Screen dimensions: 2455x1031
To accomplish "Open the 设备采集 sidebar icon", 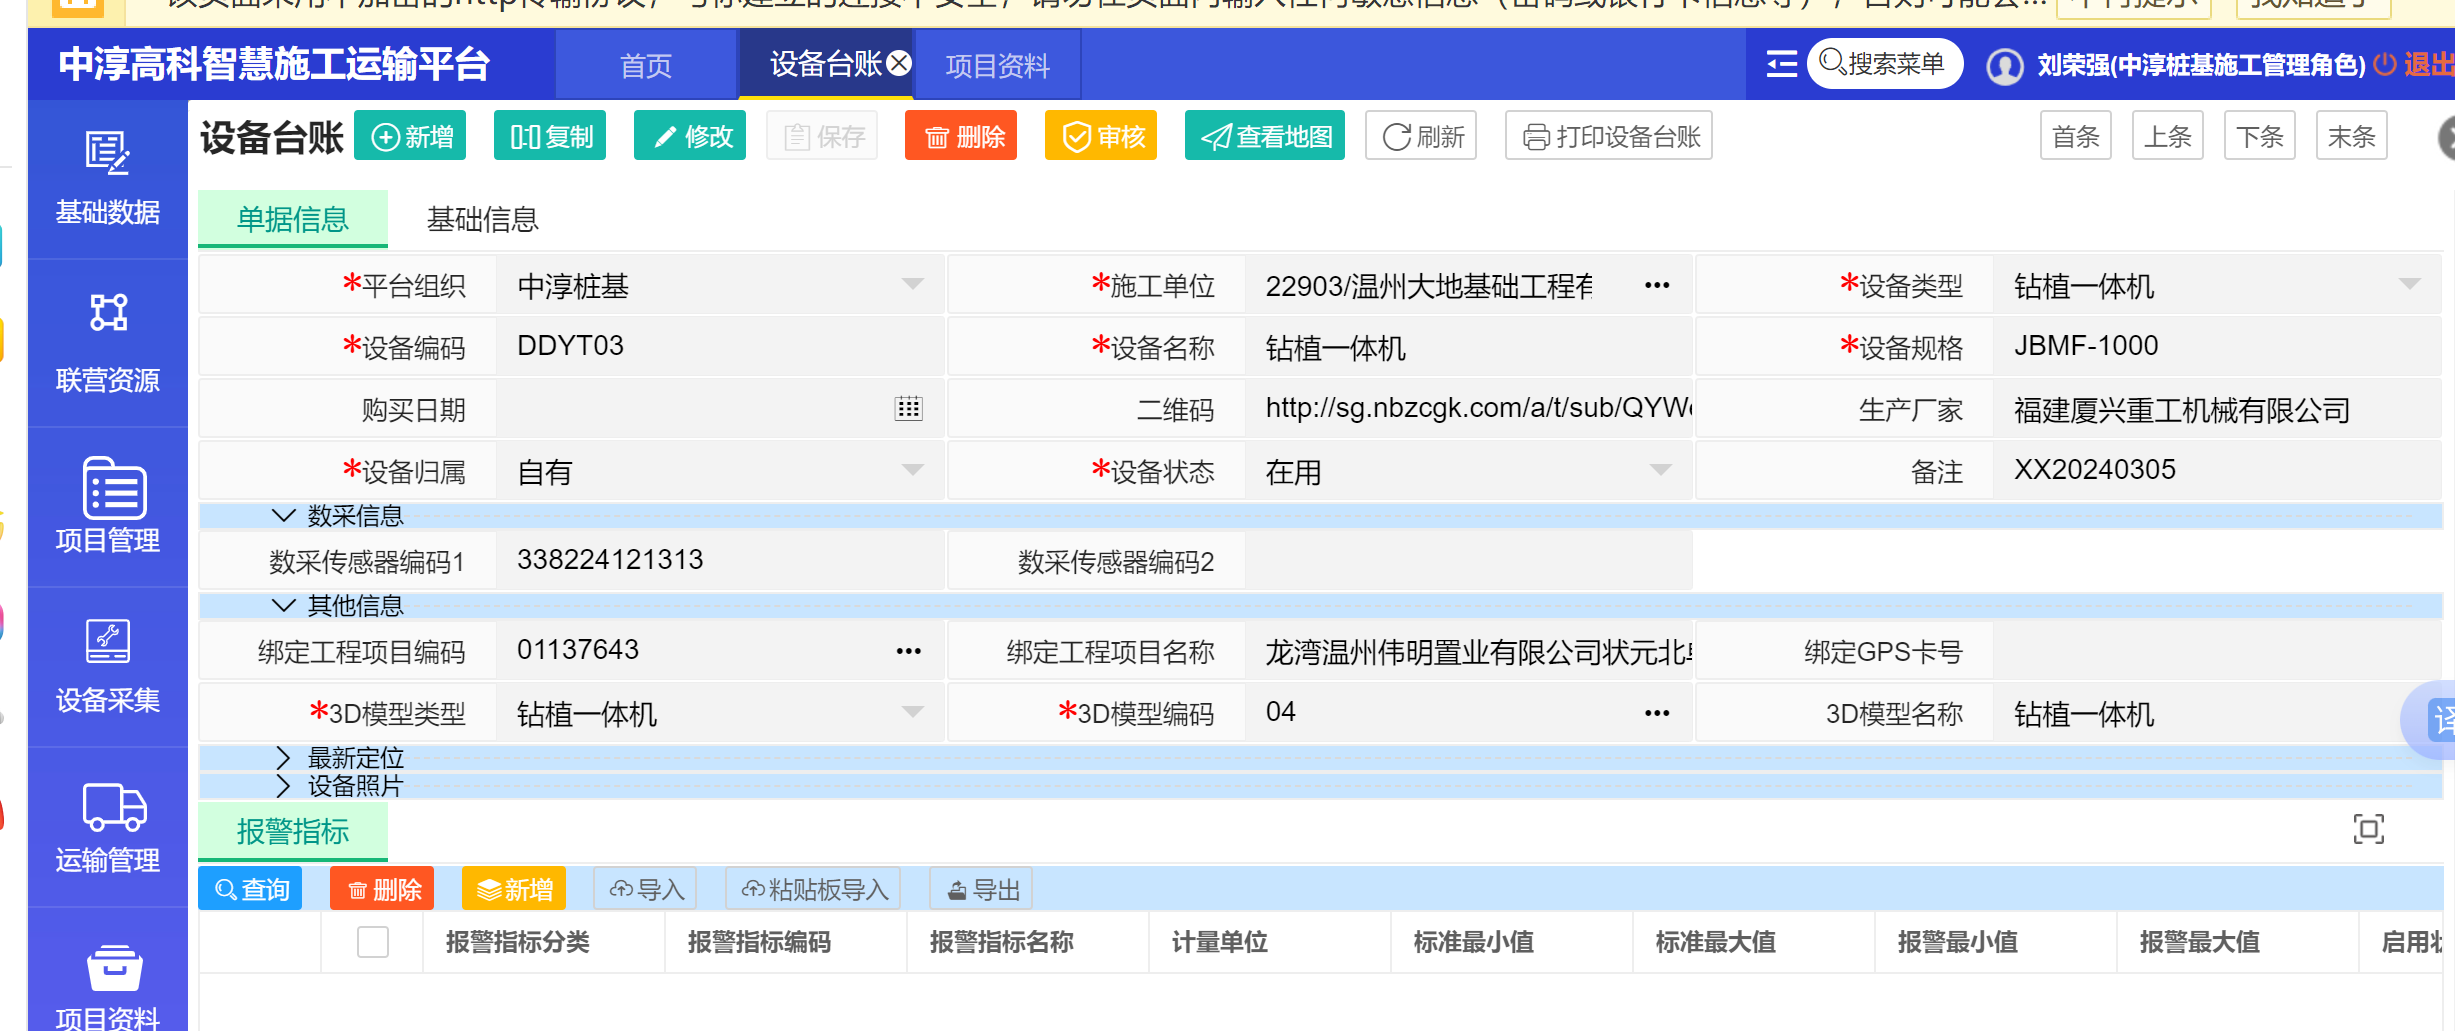I will tap(107, 642).
